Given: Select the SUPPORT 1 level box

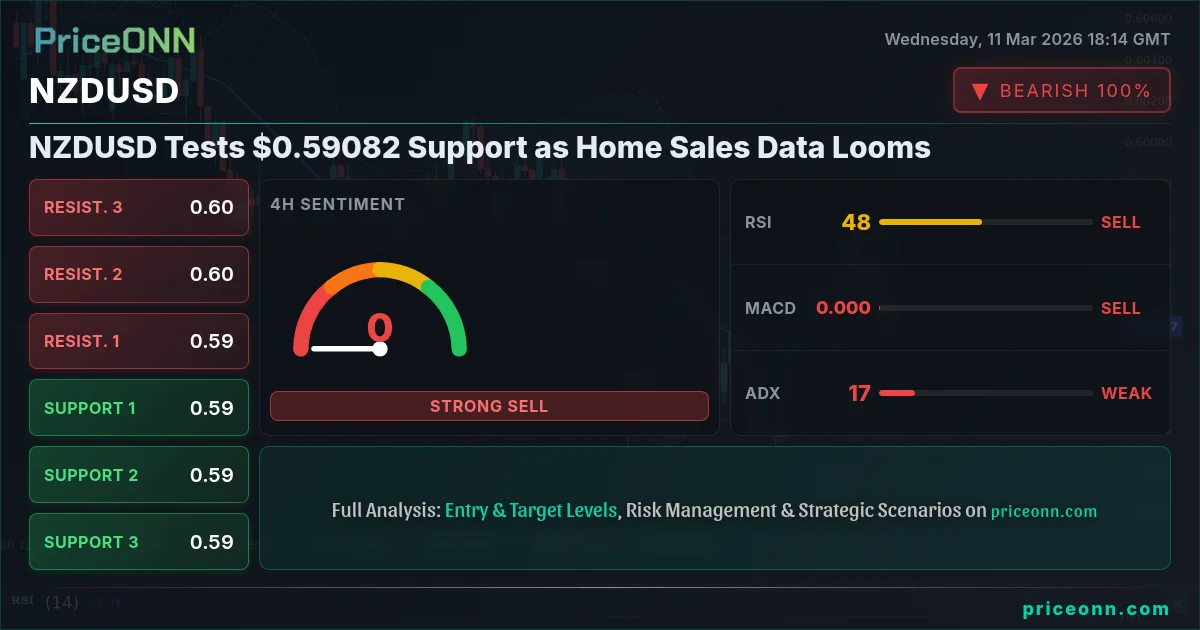Looking at the screenshot, I should pos(139,408).
